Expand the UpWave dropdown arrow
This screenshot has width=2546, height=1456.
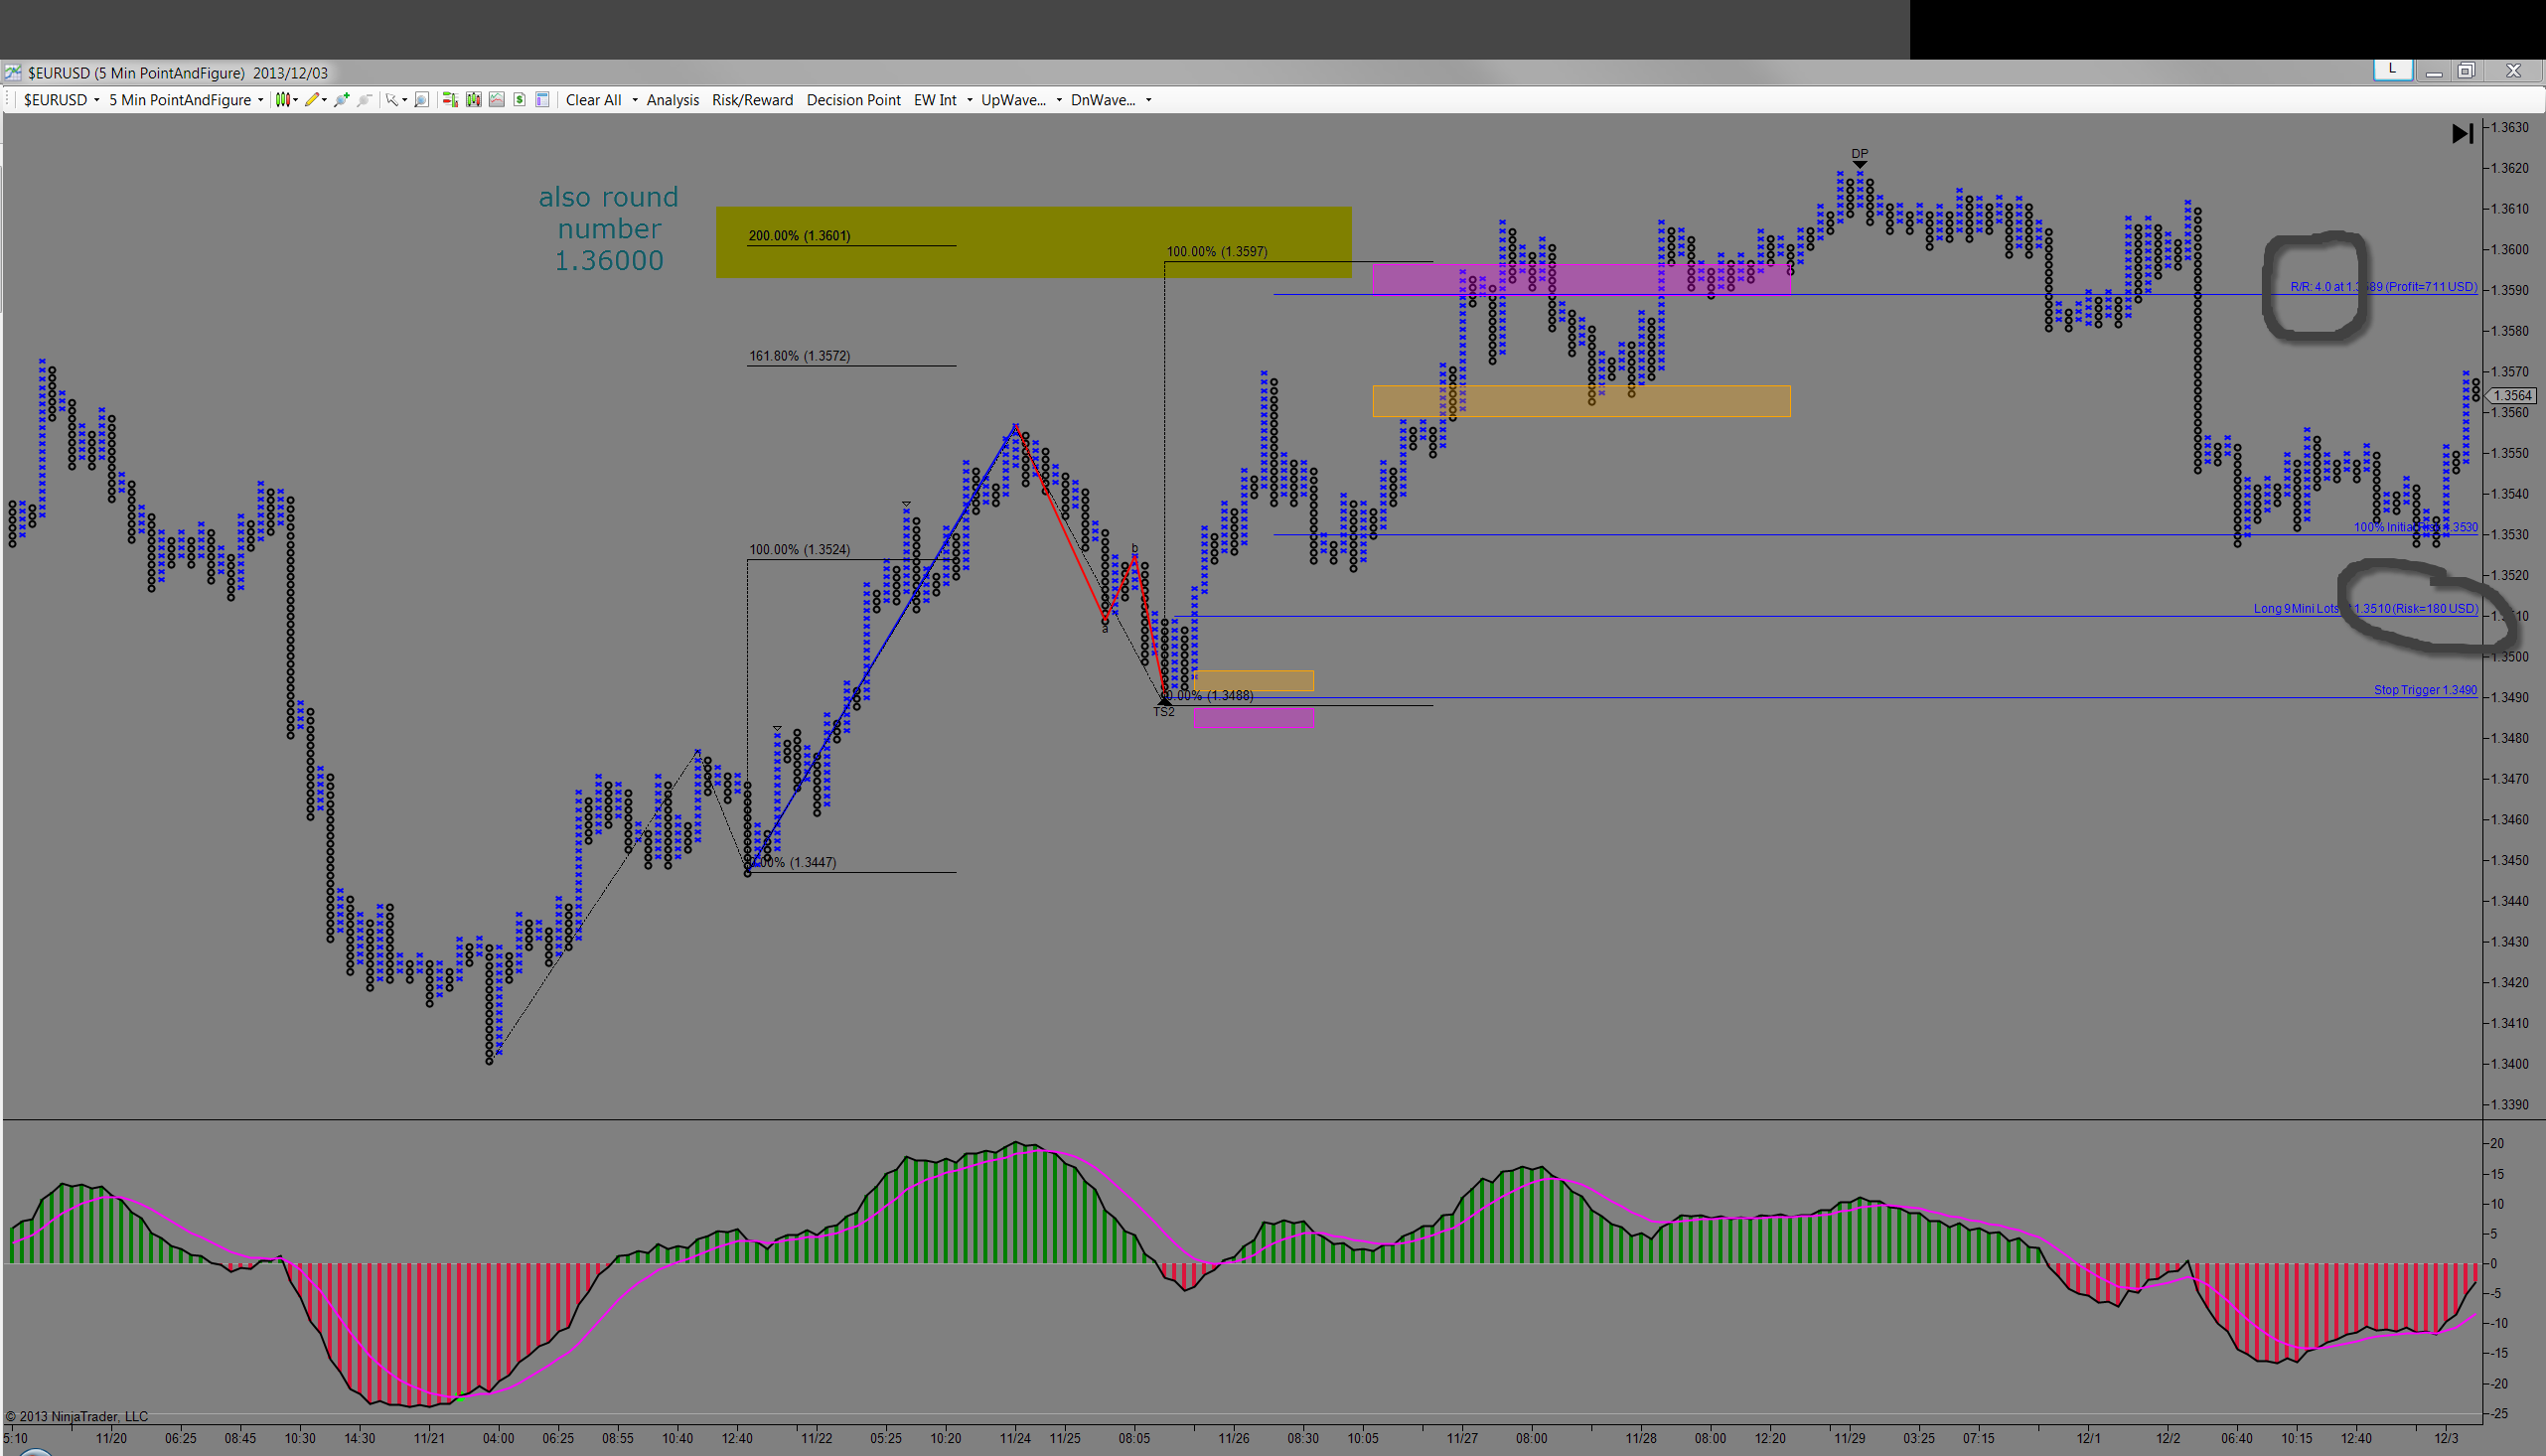pos(1059,100)
